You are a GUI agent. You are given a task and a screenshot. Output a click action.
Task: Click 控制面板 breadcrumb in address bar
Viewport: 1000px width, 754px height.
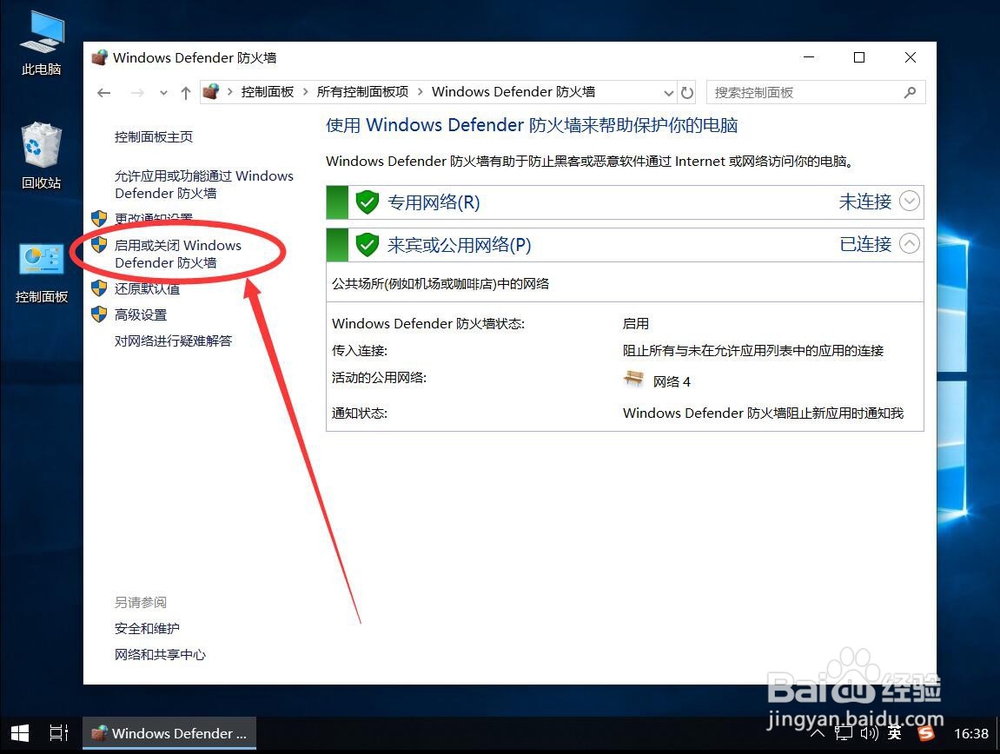[267, 92]
